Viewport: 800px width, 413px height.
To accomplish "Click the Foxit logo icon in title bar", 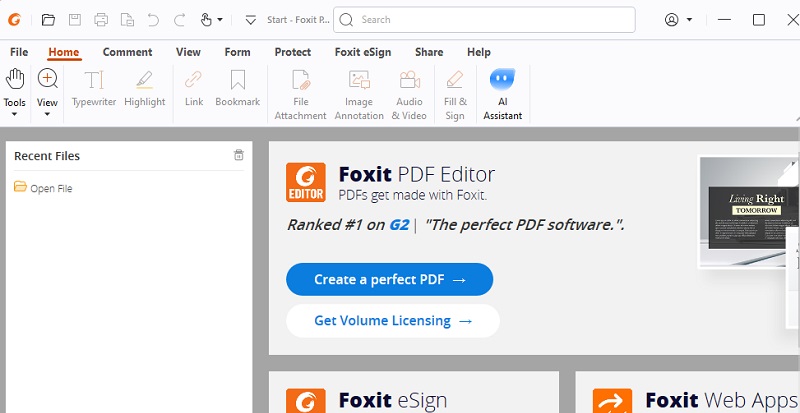I will click(x=14, y=20).
